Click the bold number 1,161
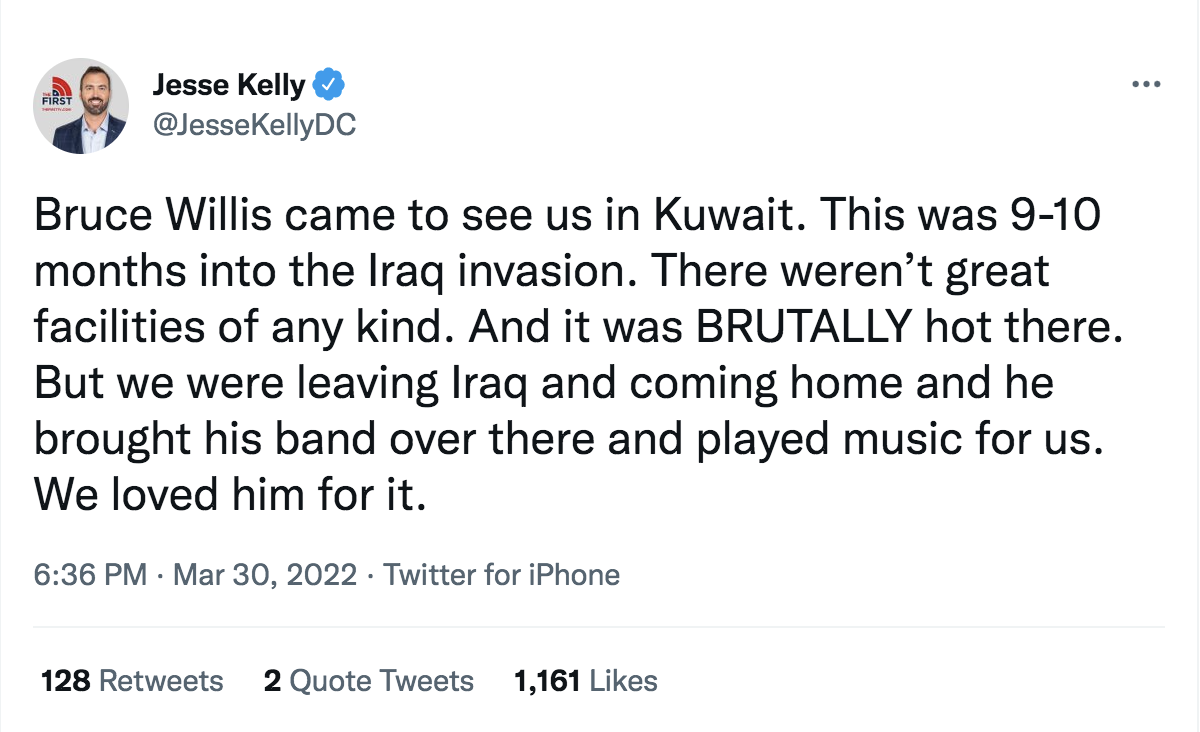Image resolution: width=1200 pixels, height=732 pixels. point(547,681)
